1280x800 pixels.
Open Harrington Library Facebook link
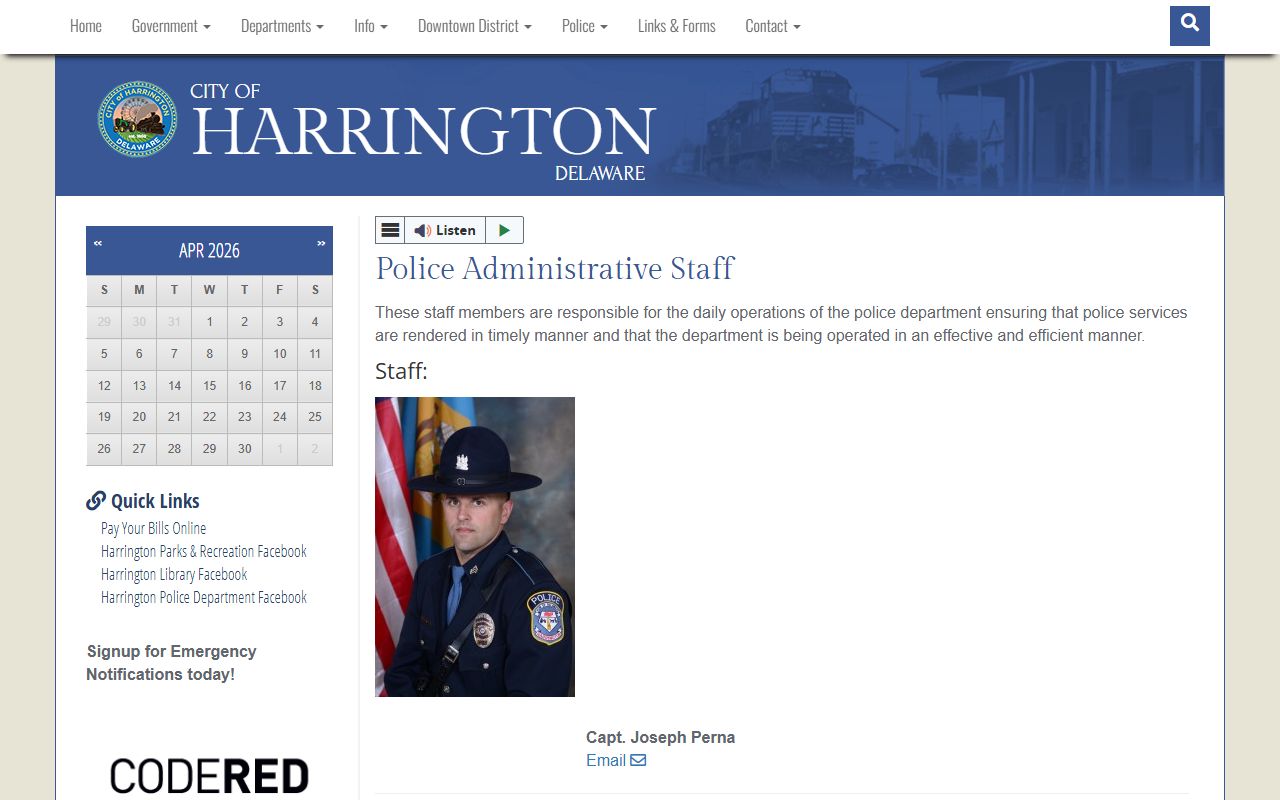tap(174, 574)
